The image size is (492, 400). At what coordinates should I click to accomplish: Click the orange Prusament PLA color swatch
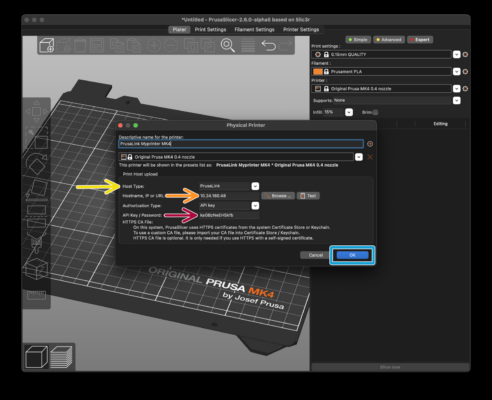point(318,72)
